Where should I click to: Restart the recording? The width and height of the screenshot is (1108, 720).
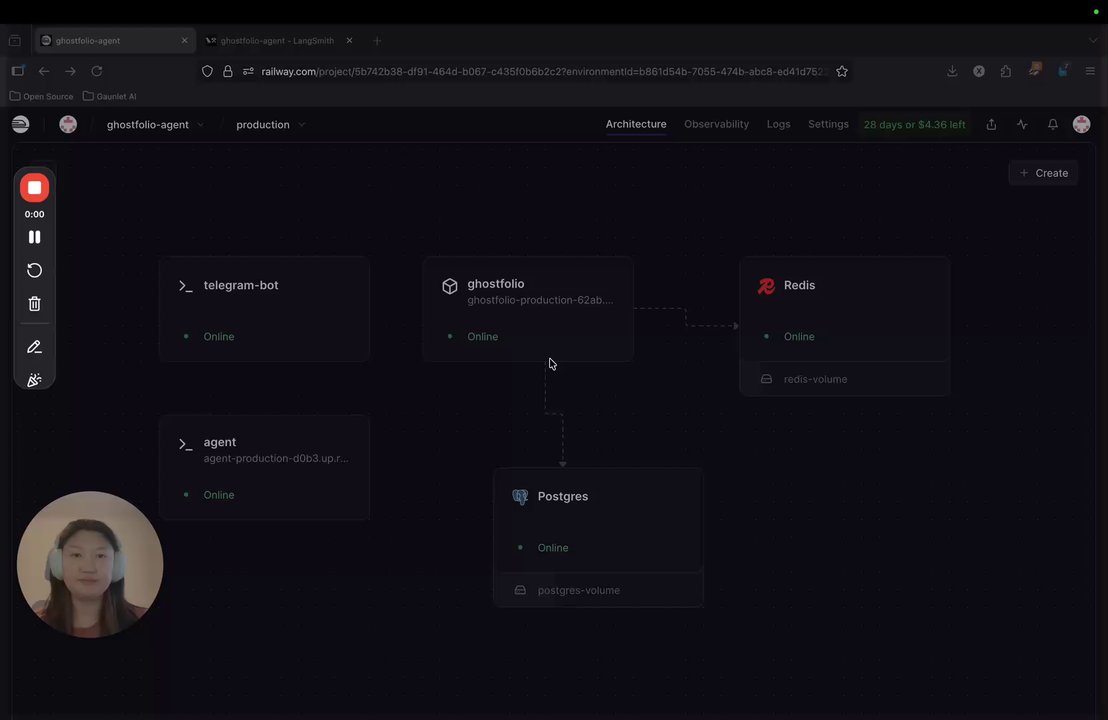pos(34,270)
